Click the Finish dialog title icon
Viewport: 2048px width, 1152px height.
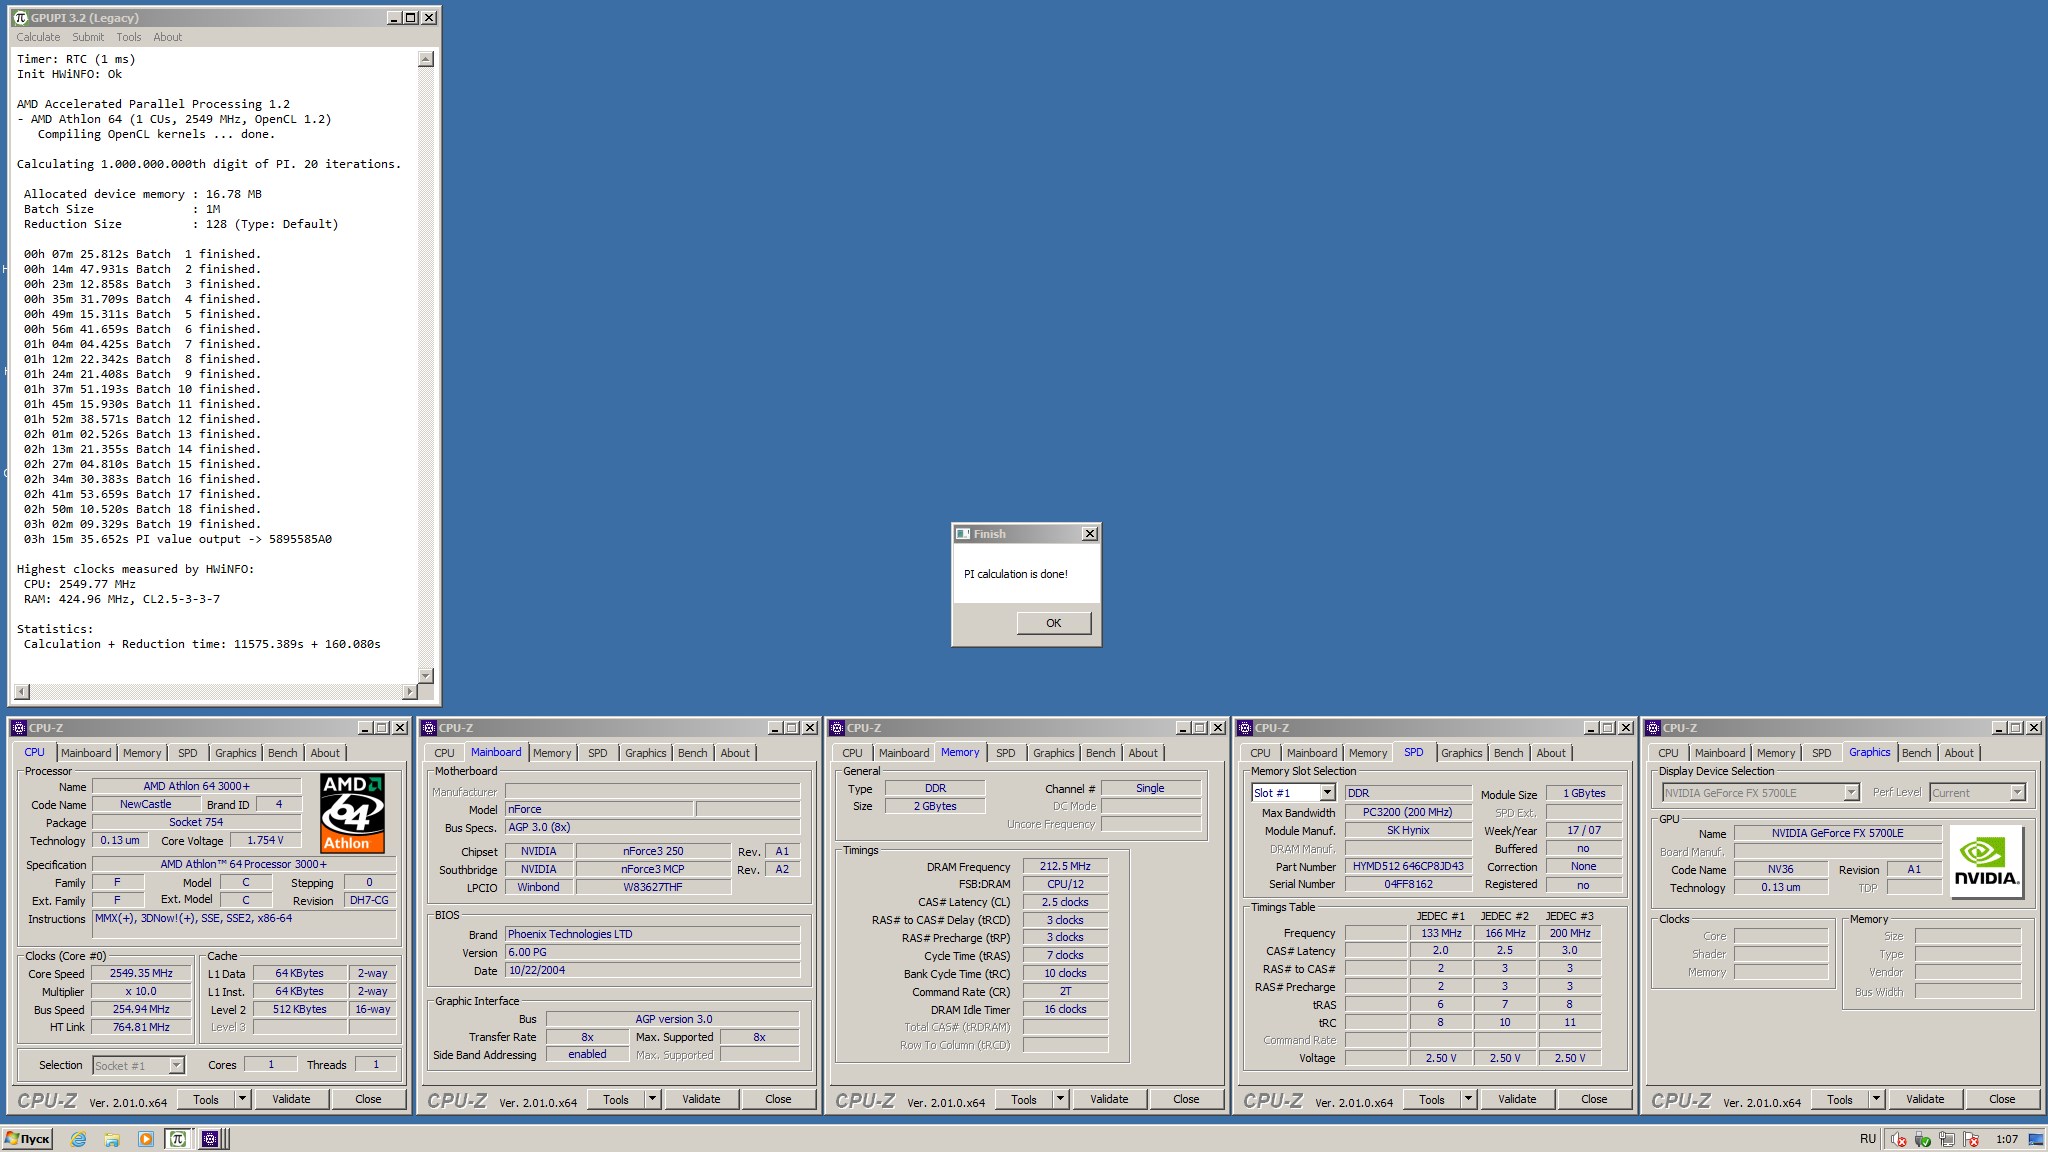pyautogui.click(x=963, y=534)
